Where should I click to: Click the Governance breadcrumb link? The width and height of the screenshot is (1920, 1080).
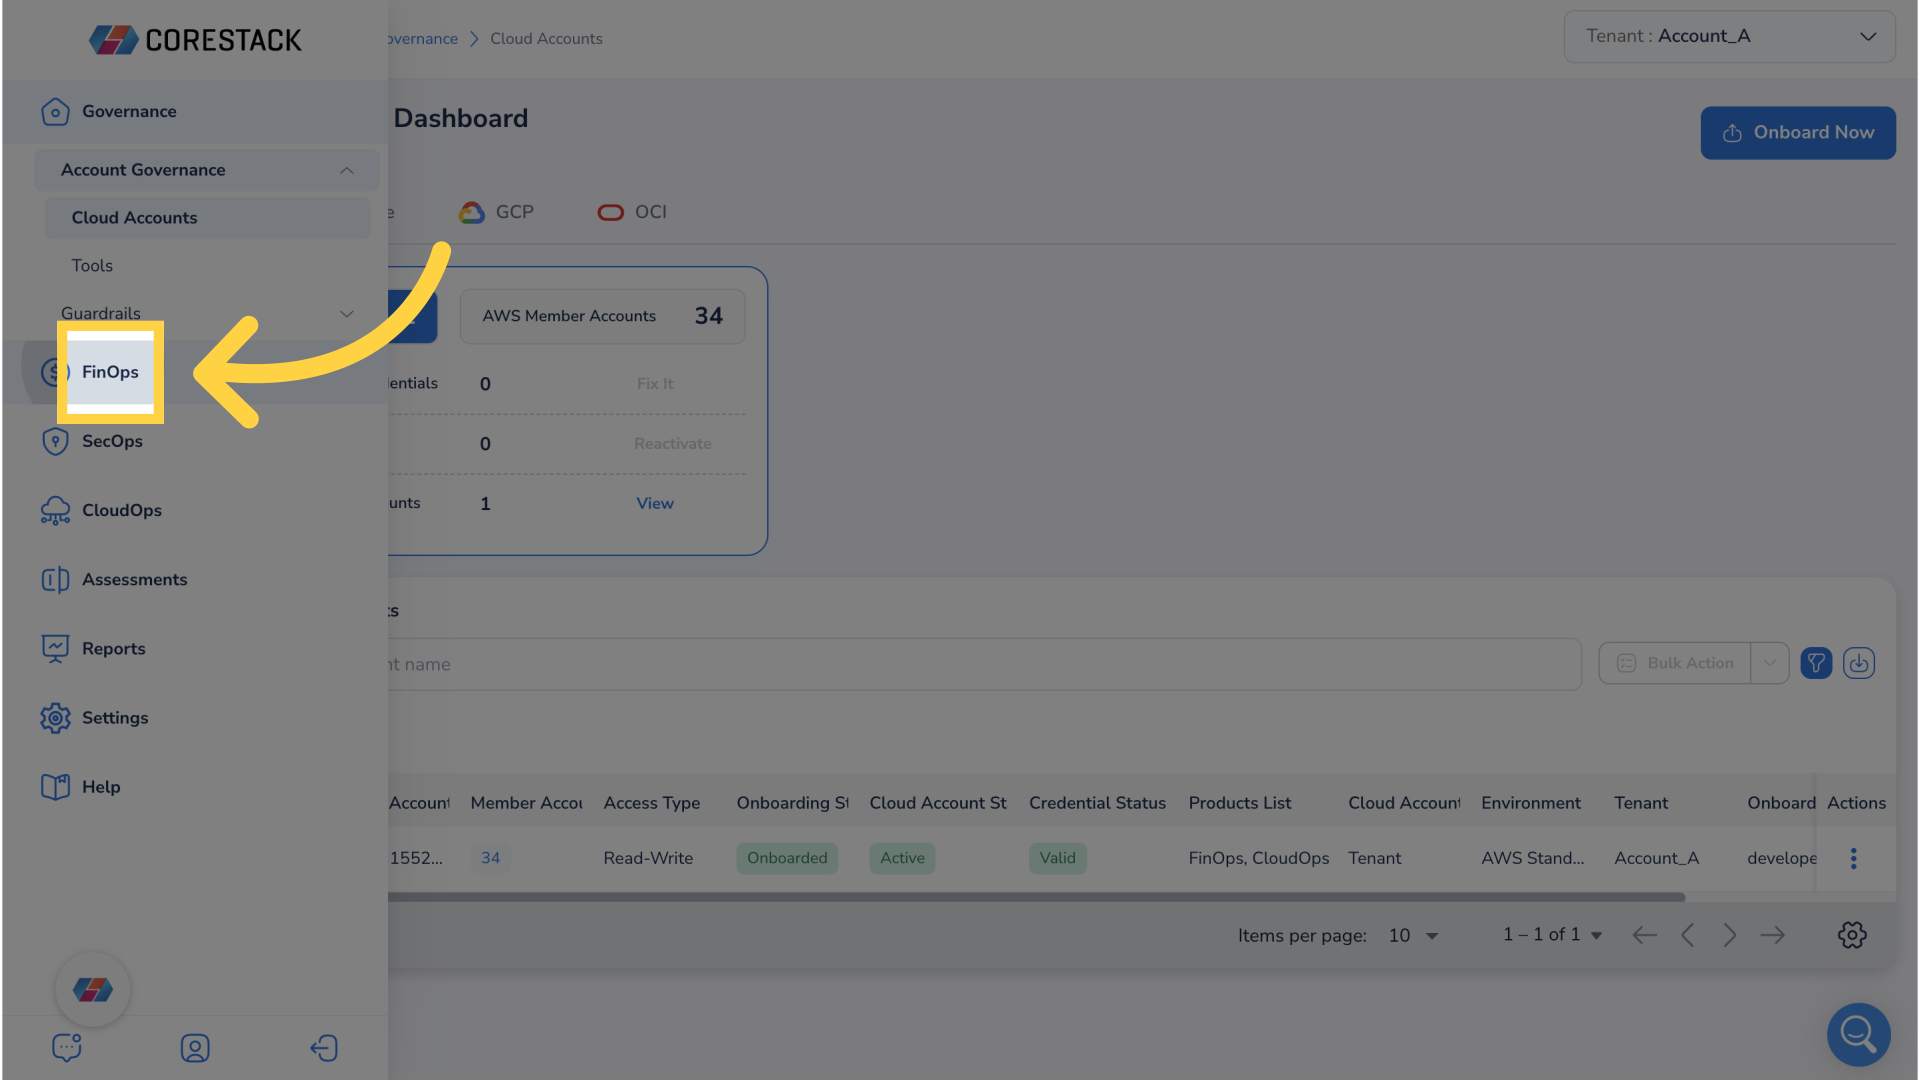[x=422, y=39]
